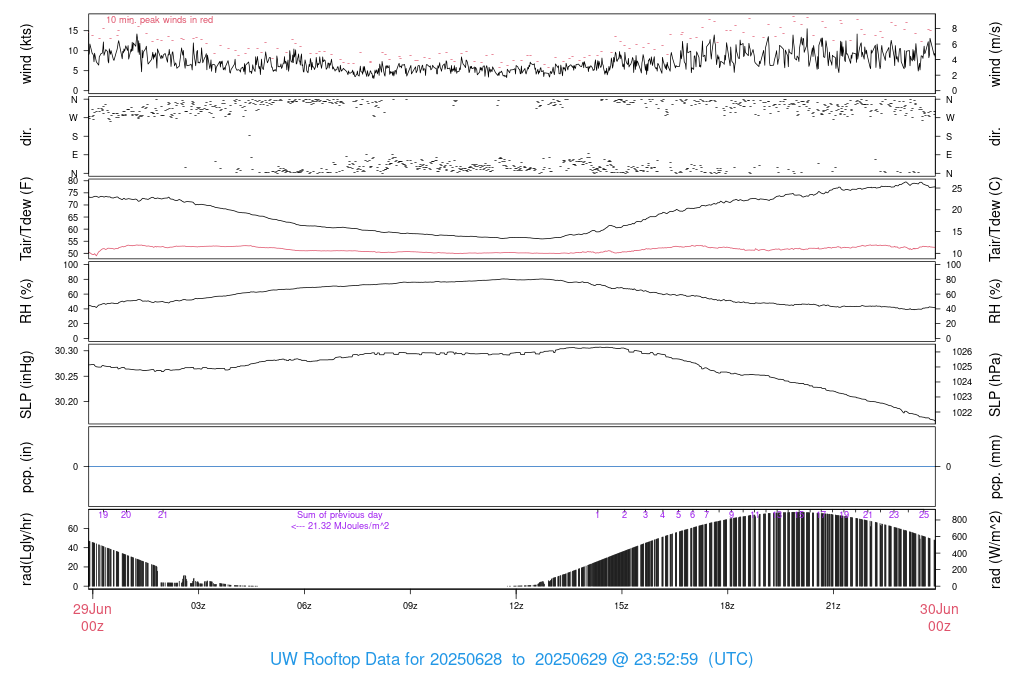Select the 'Tair/Tdew (F)' axis label
This screenshot has width=1024, height=700.
coord(27,219)
